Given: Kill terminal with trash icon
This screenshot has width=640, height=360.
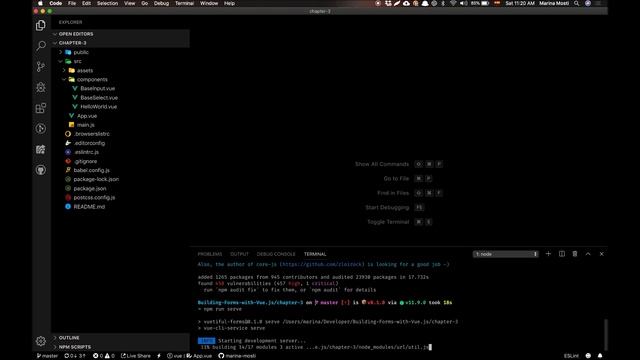Looking at the screenshot, I should point(575,254).
